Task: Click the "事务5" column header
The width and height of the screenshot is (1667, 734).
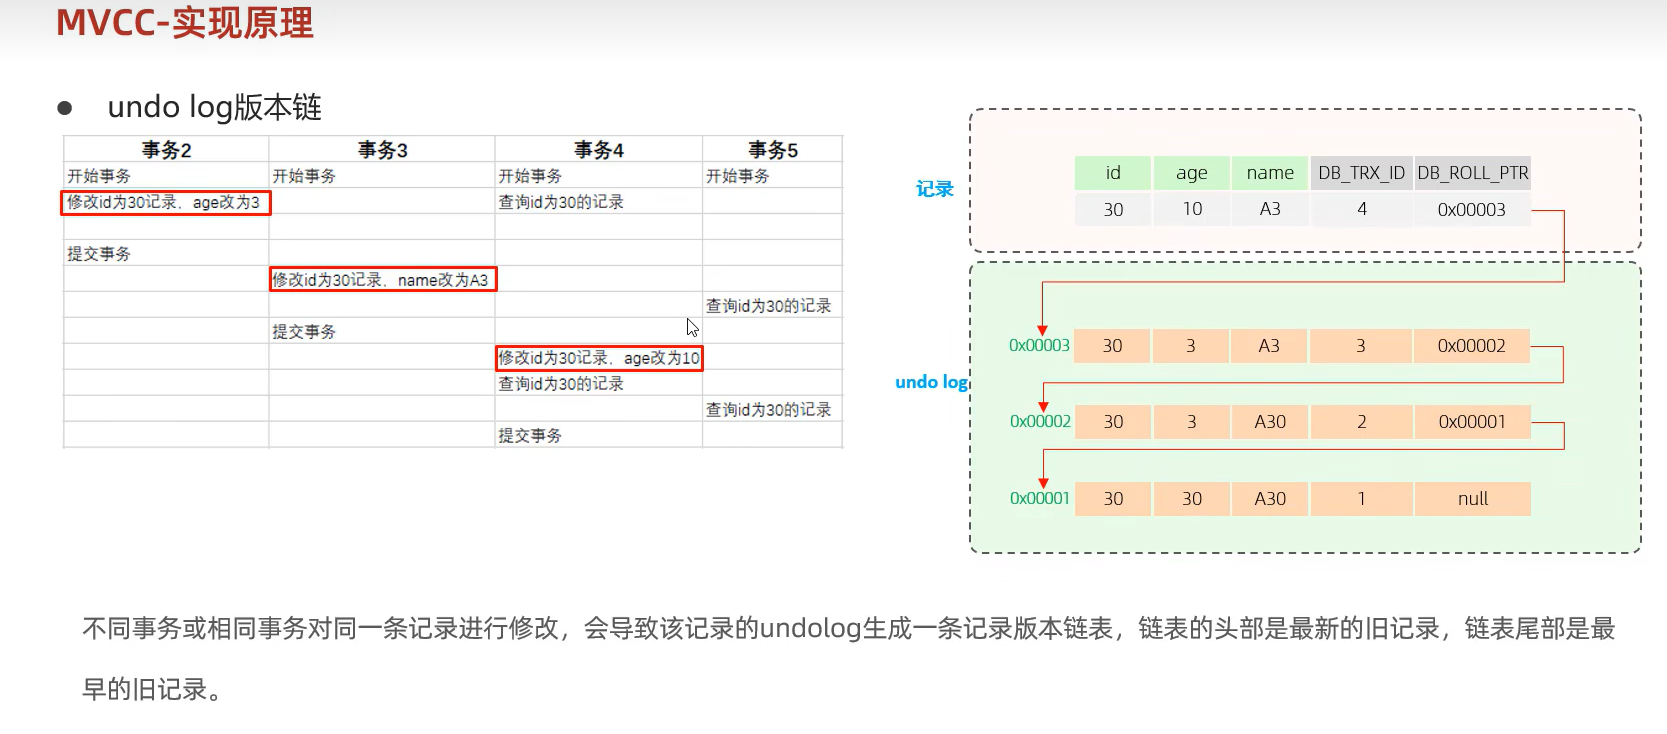Action: (773, 150)
